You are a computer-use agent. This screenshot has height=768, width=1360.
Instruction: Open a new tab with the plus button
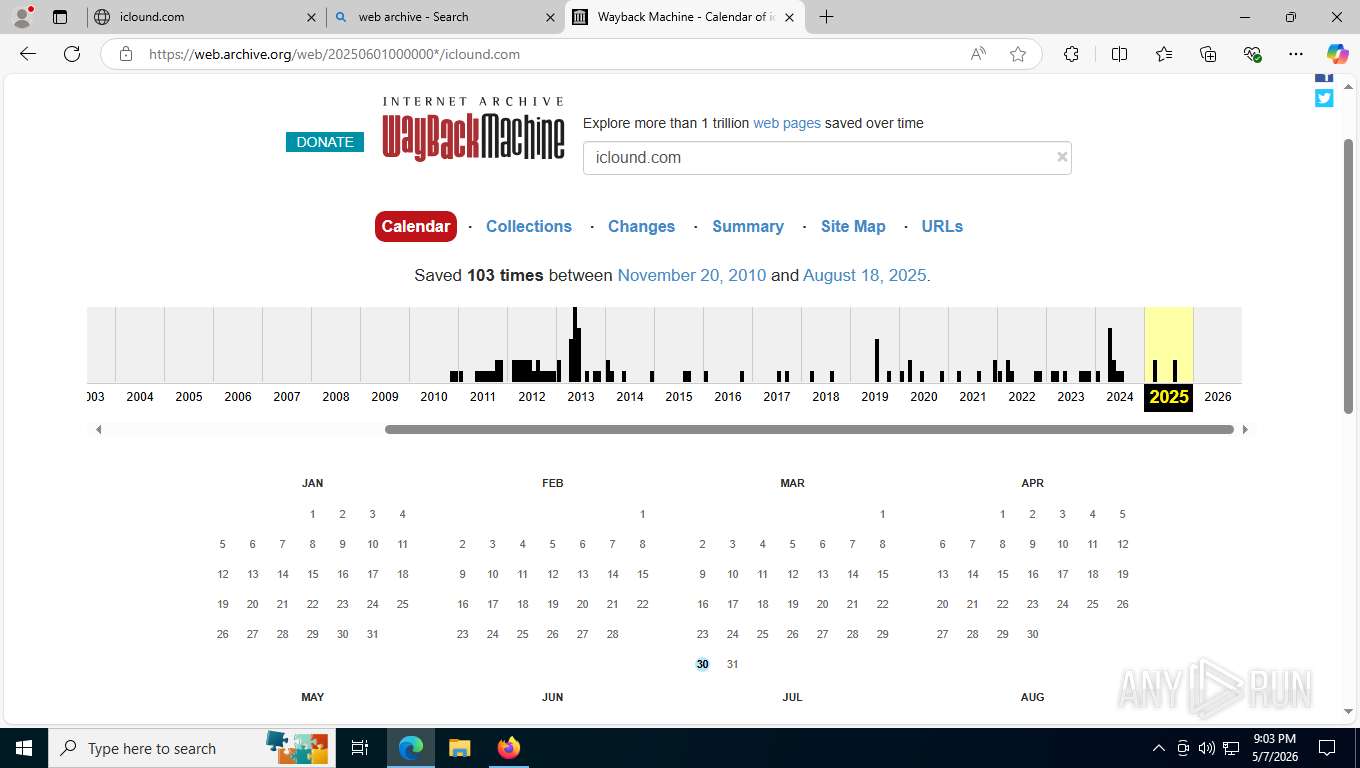(826, 17)
